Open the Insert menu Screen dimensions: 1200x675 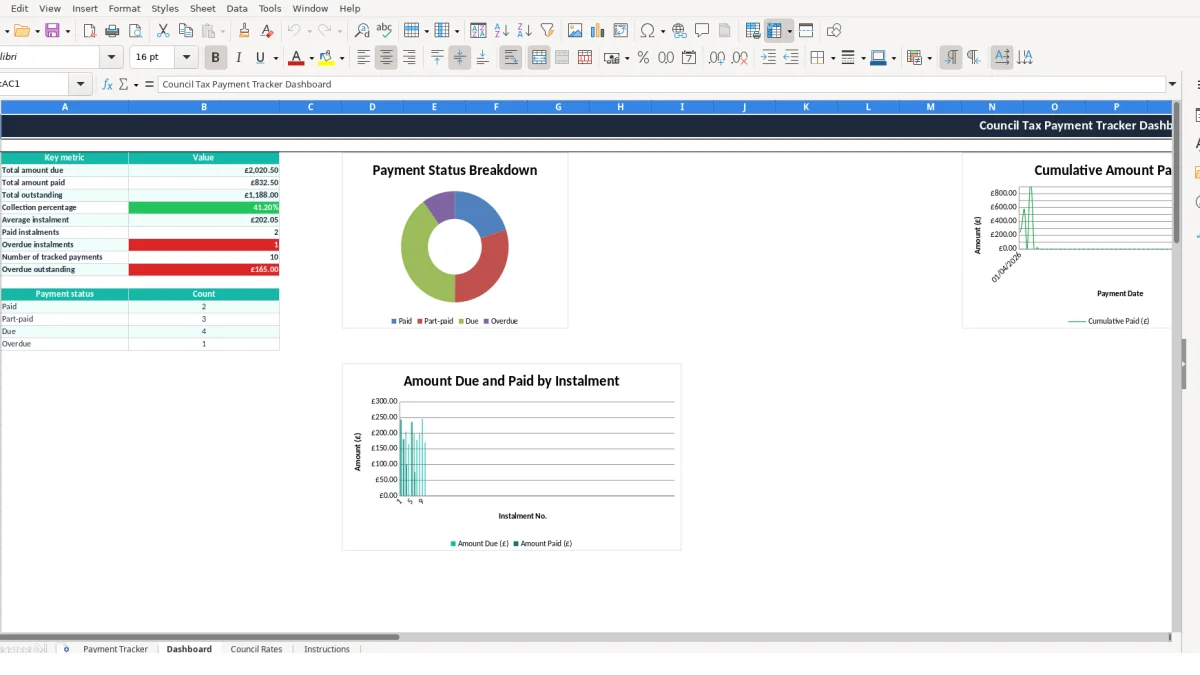point(85,8)
